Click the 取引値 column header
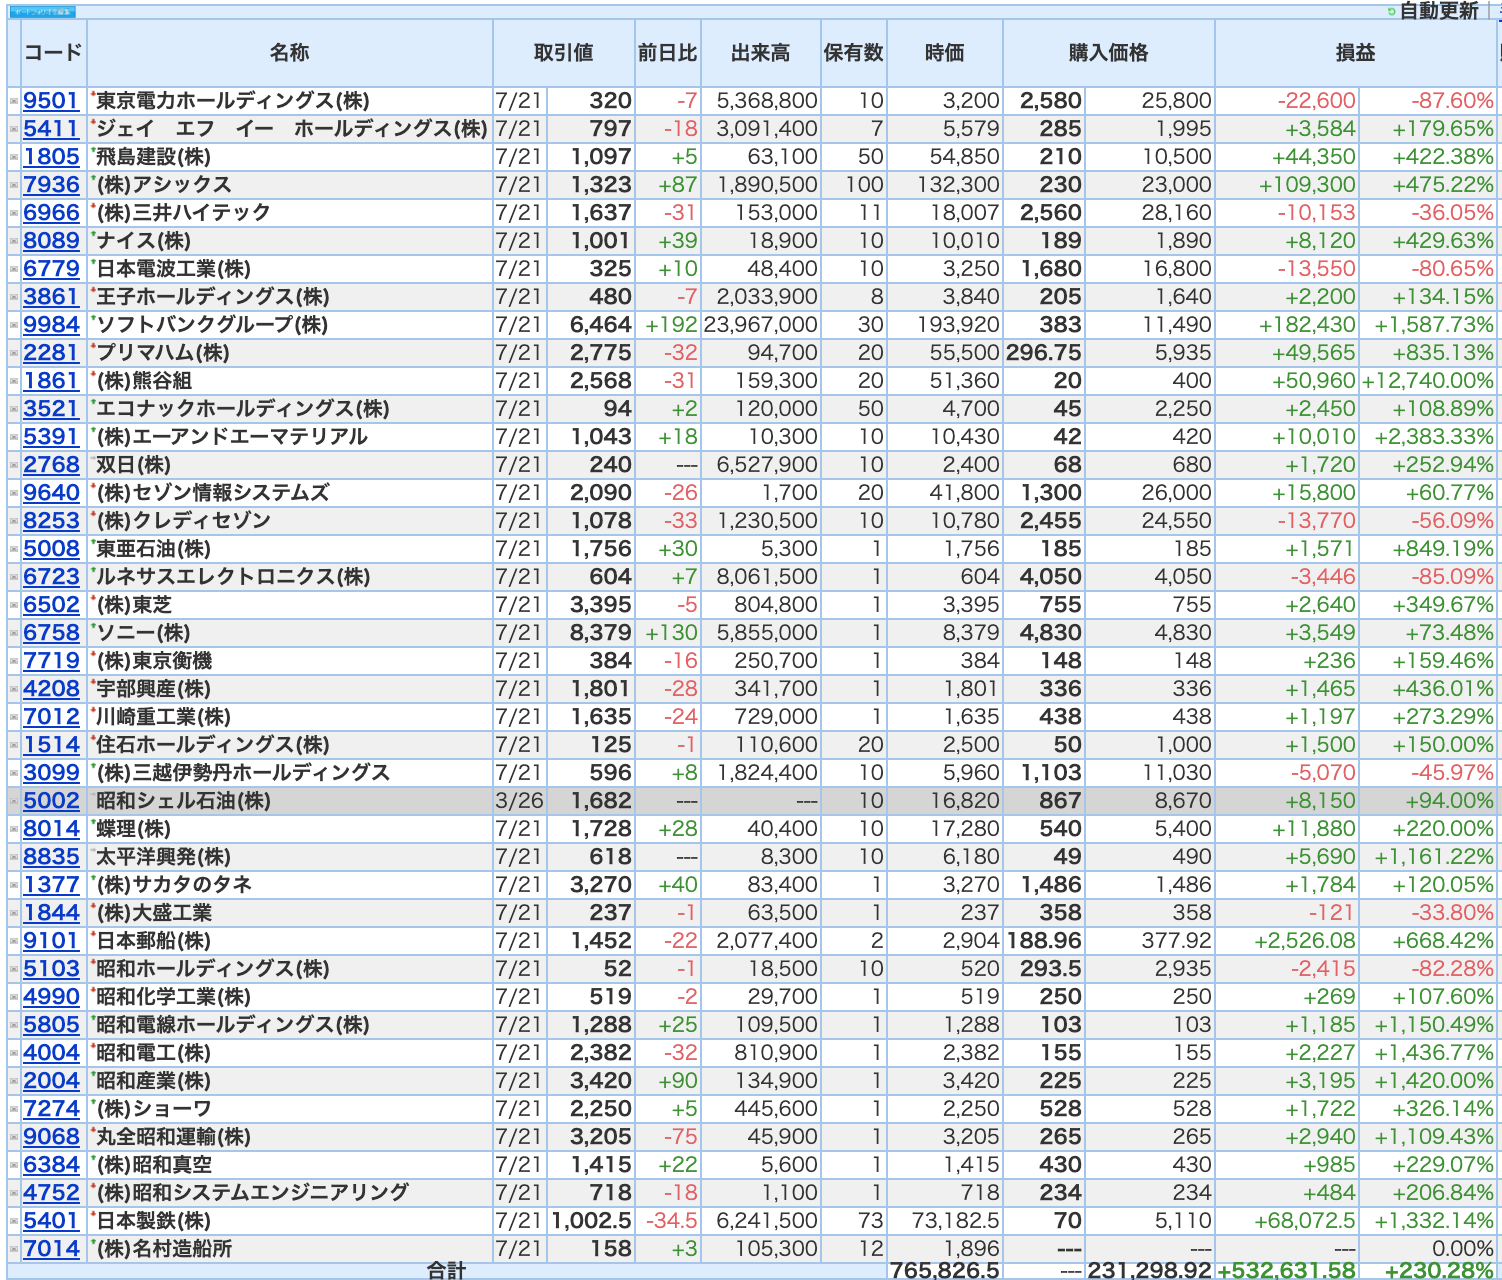 [x=564, y=53]
